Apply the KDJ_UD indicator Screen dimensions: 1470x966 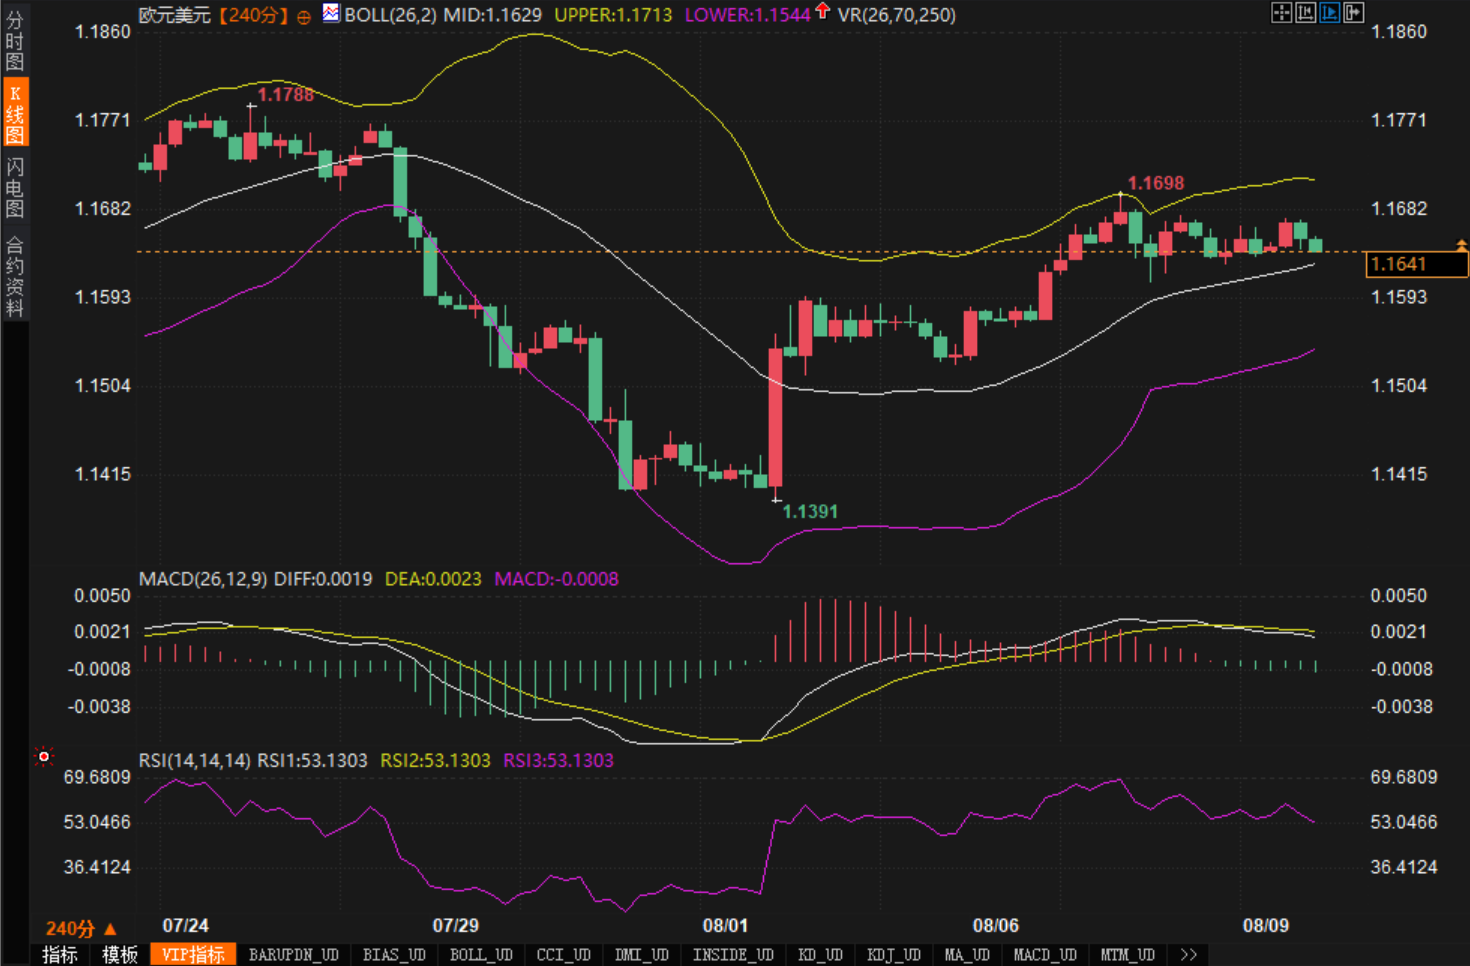[893, 954]
